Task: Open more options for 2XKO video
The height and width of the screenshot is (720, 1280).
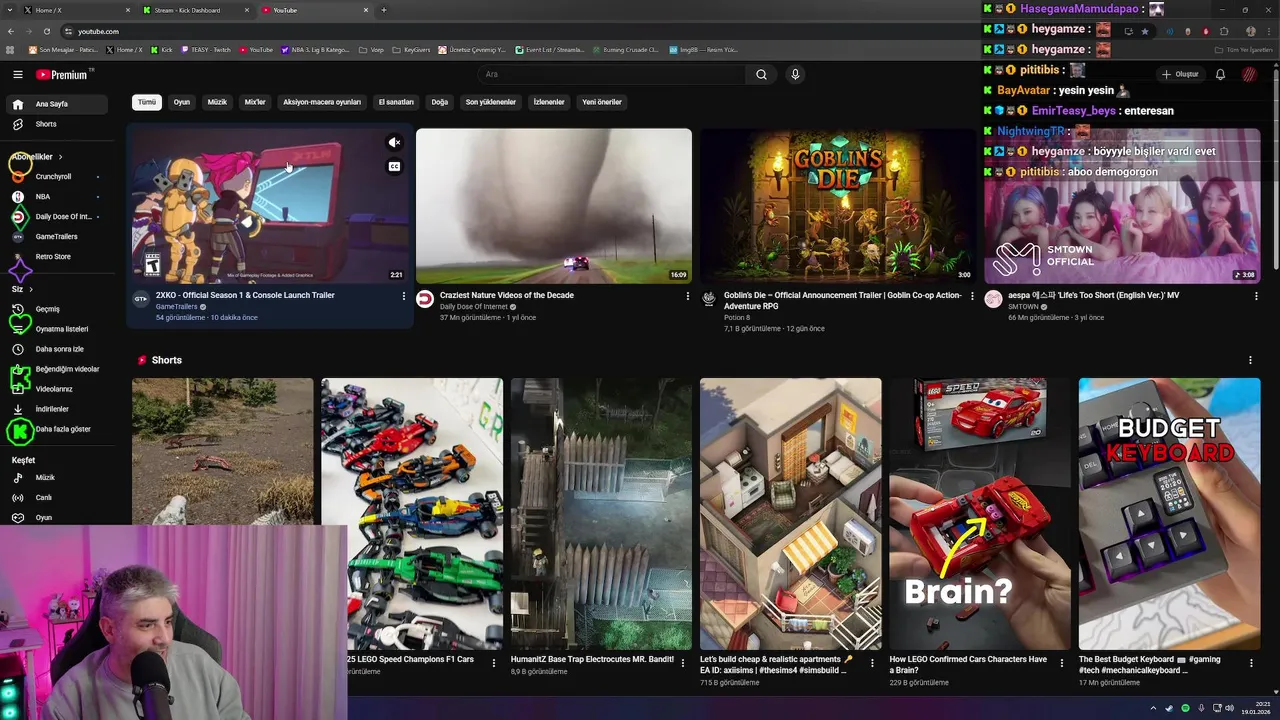Action: (x=404, y=296)
